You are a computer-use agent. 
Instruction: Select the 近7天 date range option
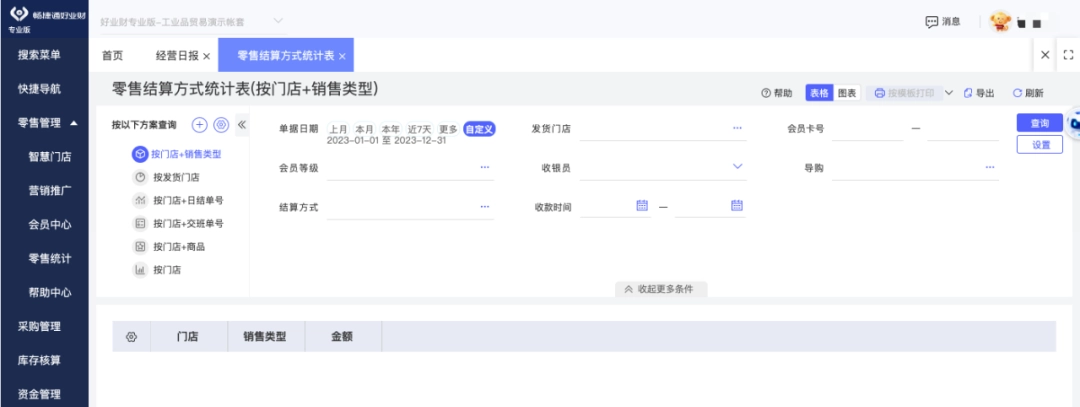[419, 129]
